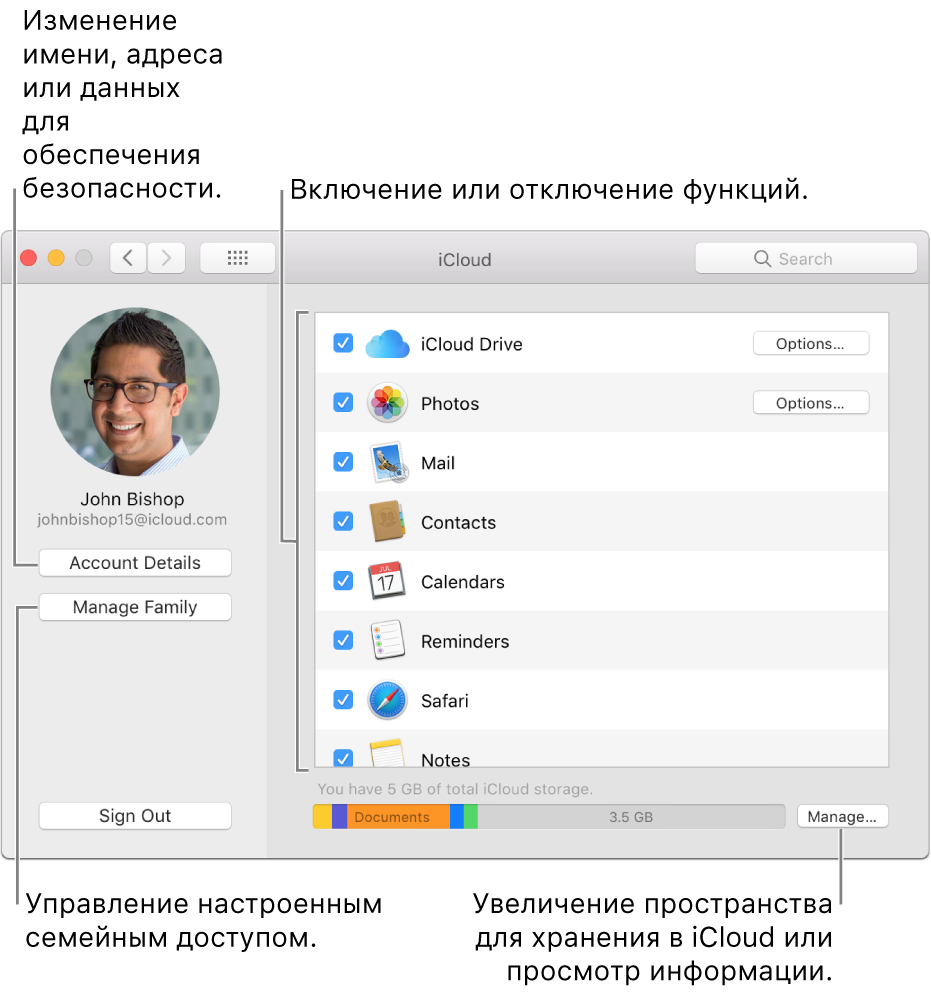The width and height of the screenshot is (931, 995).
Task: Turn off the Safari checkbox
Action: pyautogui.click(x=343, y=700)
